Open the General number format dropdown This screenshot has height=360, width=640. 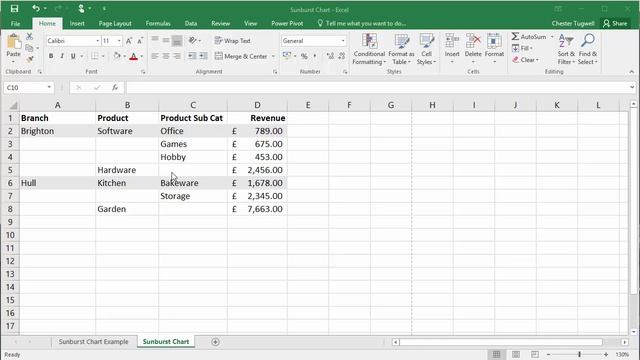[x=343, y=41]
